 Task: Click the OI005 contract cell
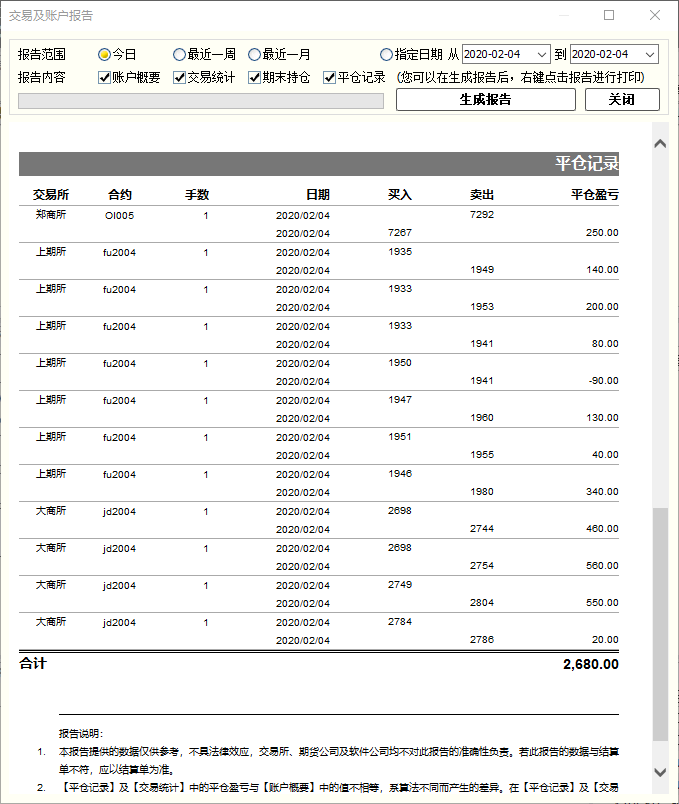coord(119,216)
